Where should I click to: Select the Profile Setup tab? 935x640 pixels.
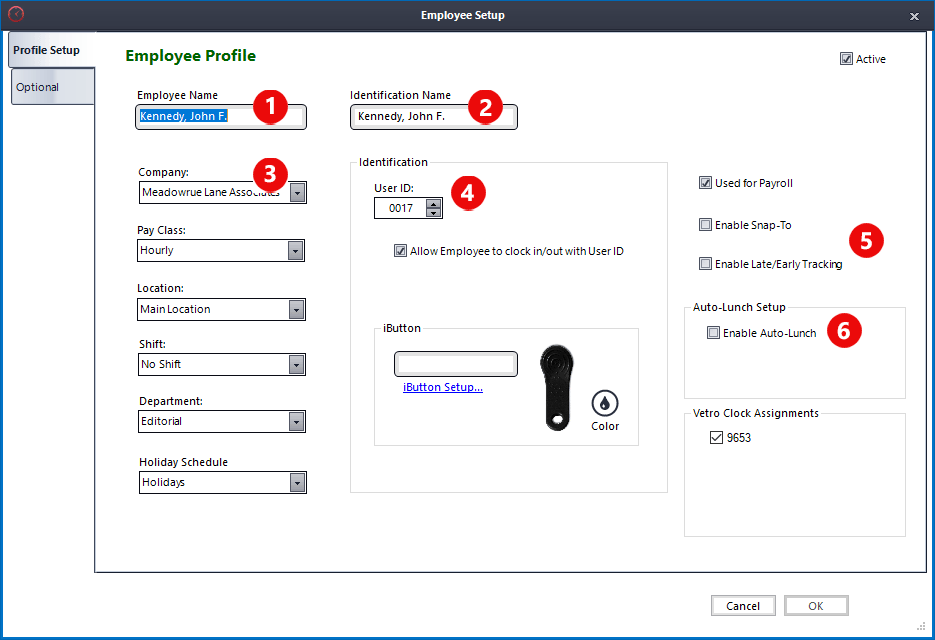(47, 49)
